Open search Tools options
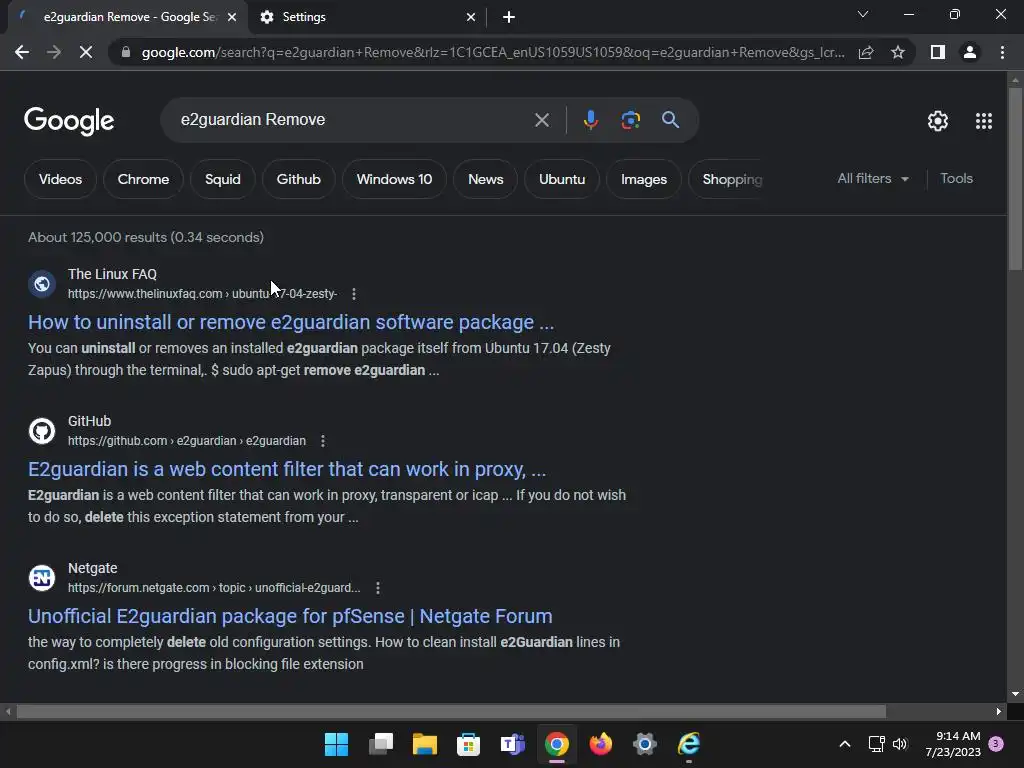Image resolution: width=1024 pixels, height=768 pixels. (x=956, y=178)
